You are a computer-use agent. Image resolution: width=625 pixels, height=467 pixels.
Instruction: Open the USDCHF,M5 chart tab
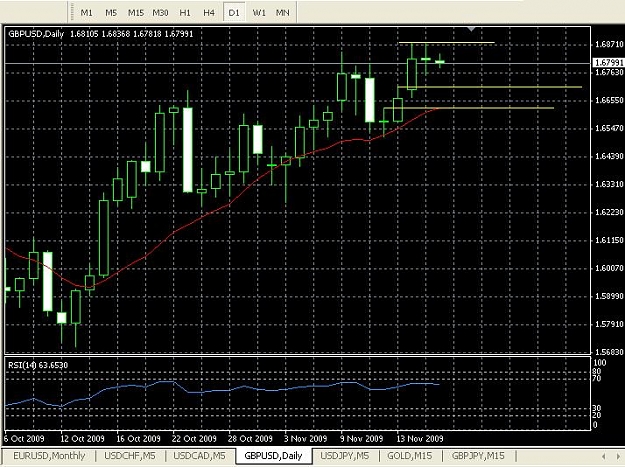(x=130, y=455)
